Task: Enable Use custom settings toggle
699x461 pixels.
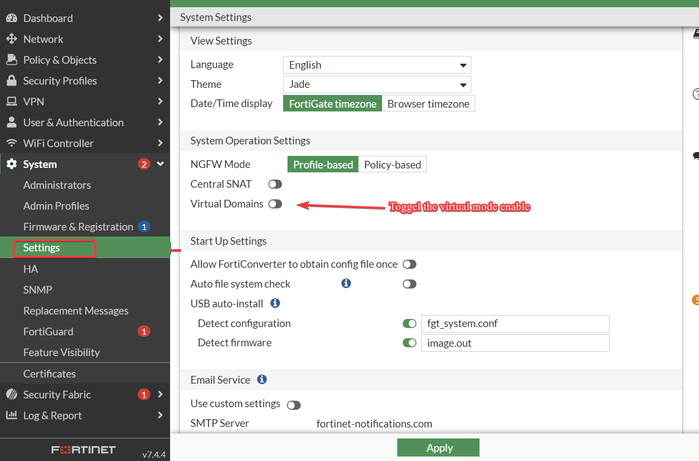Action: coord(294,405)
